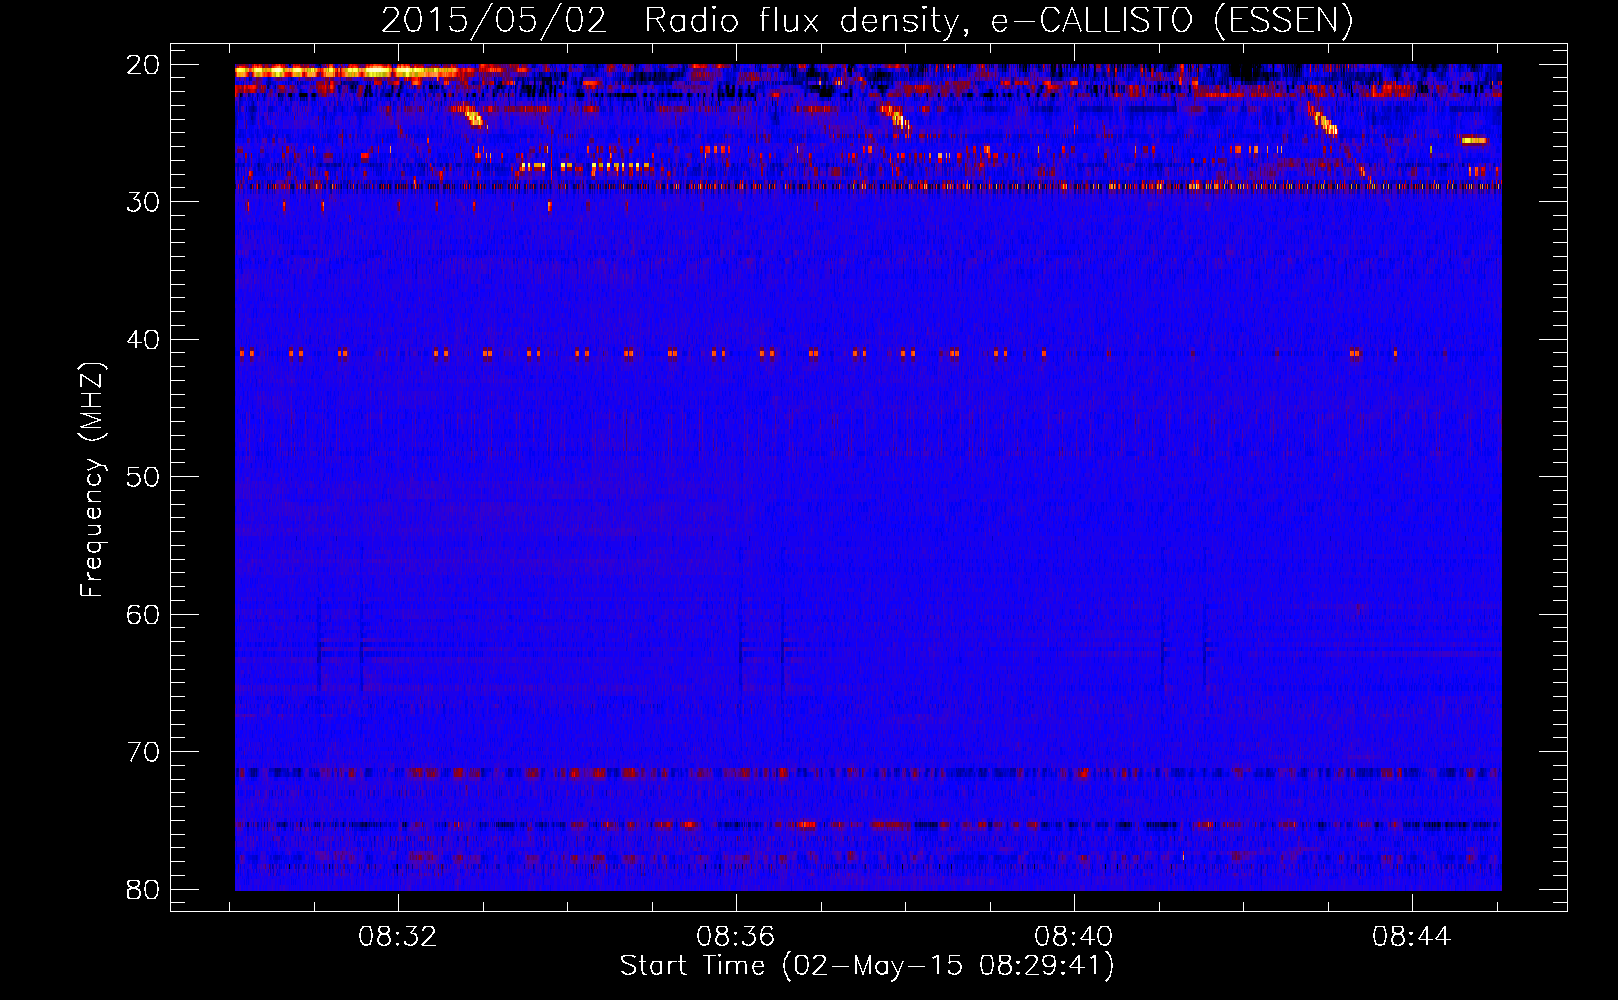Click the 'Start Time (02-May-15 08:29:41)' axis label
This screenshot has width=1618, height=1000.
click(867, 966)
